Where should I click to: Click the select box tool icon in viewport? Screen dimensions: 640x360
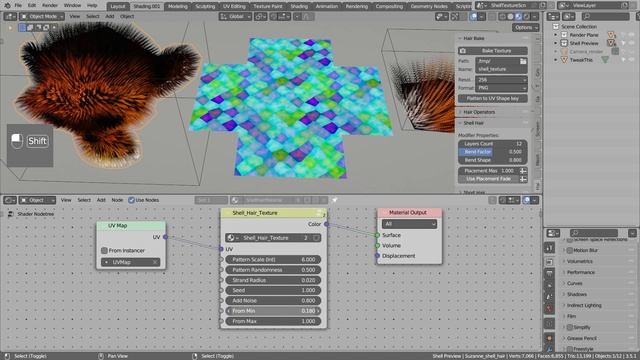pos(22,27)
